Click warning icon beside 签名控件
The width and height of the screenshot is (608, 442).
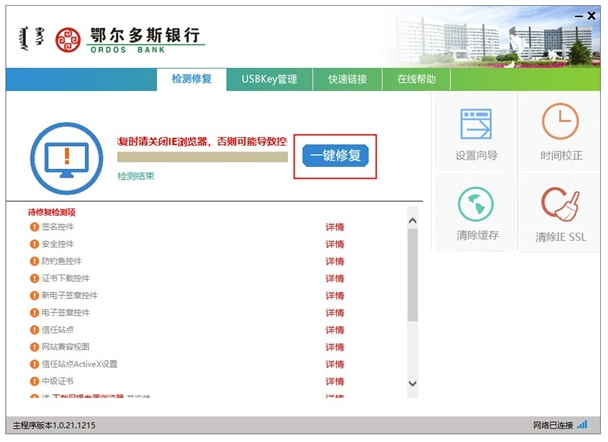click(x=35, y=227)
